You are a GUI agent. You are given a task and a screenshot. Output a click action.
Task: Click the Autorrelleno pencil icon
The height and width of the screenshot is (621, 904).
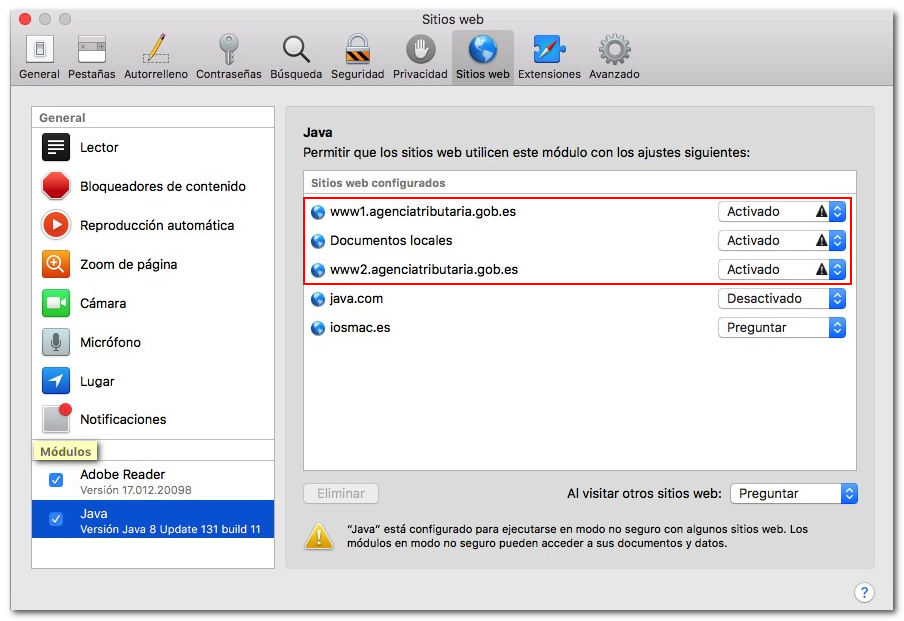[155, 50]
